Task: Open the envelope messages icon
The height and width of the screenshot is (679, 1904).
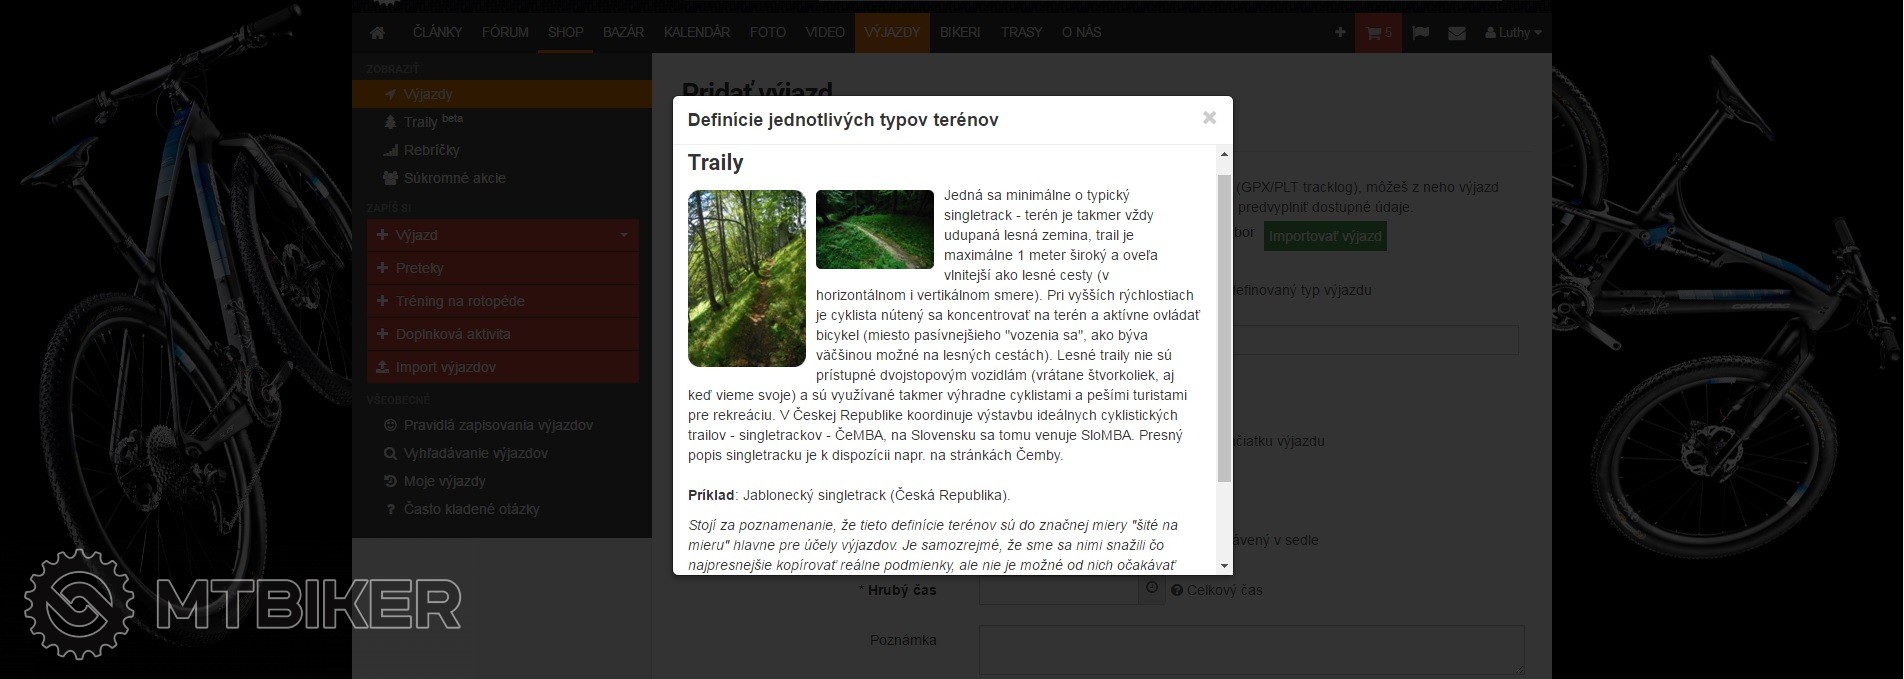Action: pos(1457,33)
